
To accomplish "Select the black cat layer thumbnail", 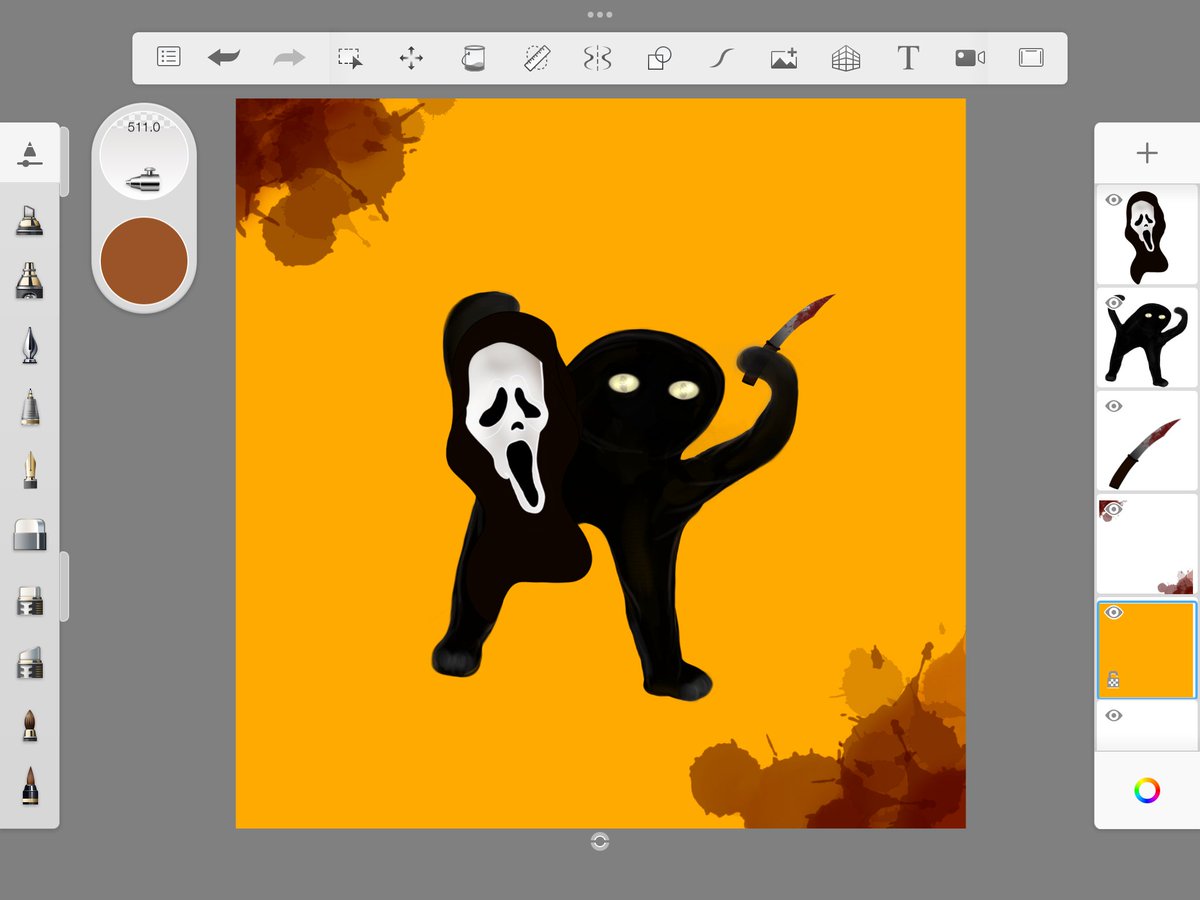I will (1147, 338).
